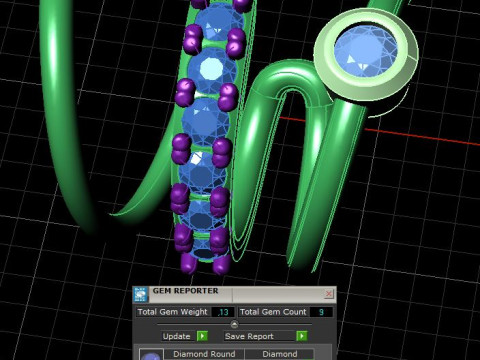Collapse the Gem Reporter summary section
This screenshot has height=360, width=480.
click(x=234, y=324)
